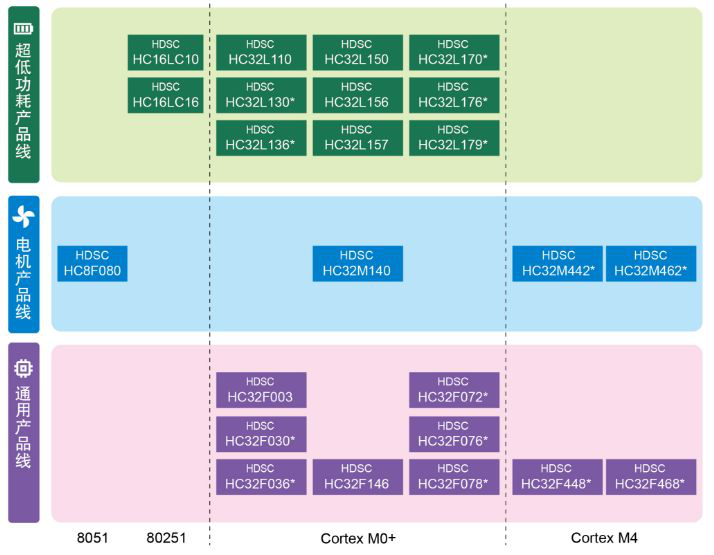Select the HC32L157 product box

pos(357,138)
